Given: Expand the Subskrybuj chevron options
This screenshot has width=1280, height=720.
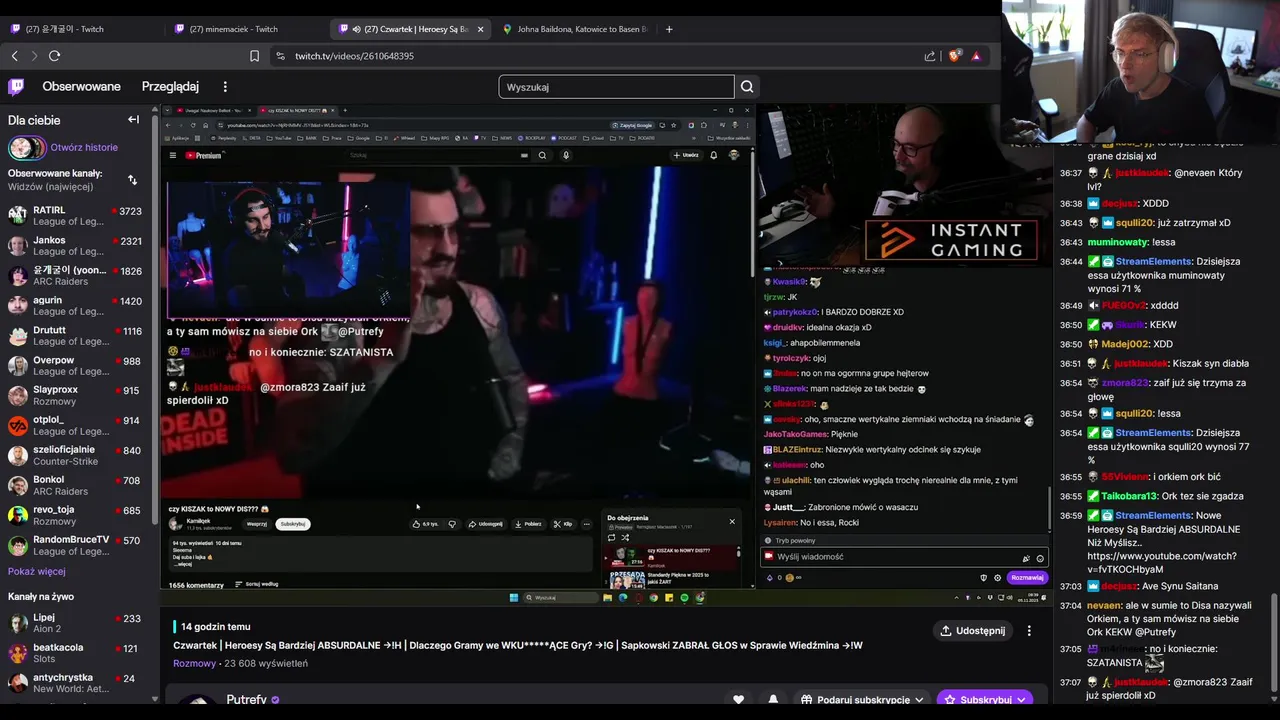Looking at the screenshot, I should [x=1021, y=700].
